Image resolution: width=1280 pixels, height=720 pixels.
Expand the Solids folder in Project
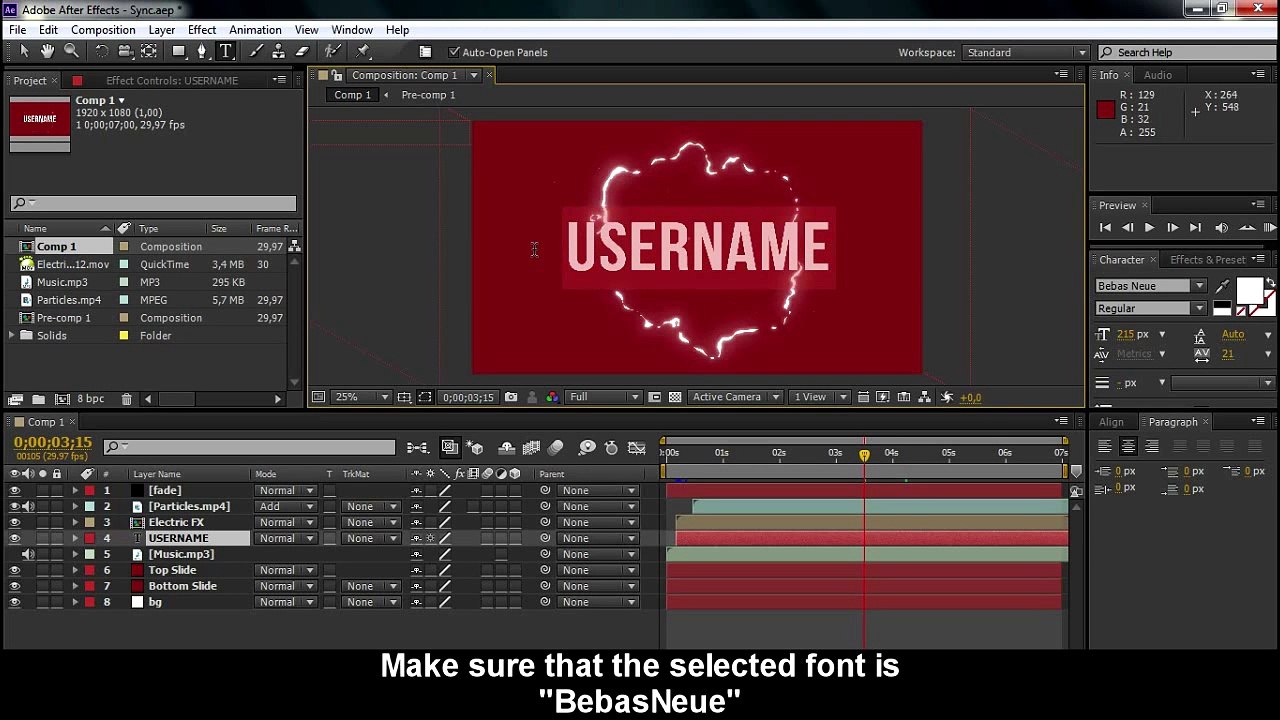click(x=12, y=336)
